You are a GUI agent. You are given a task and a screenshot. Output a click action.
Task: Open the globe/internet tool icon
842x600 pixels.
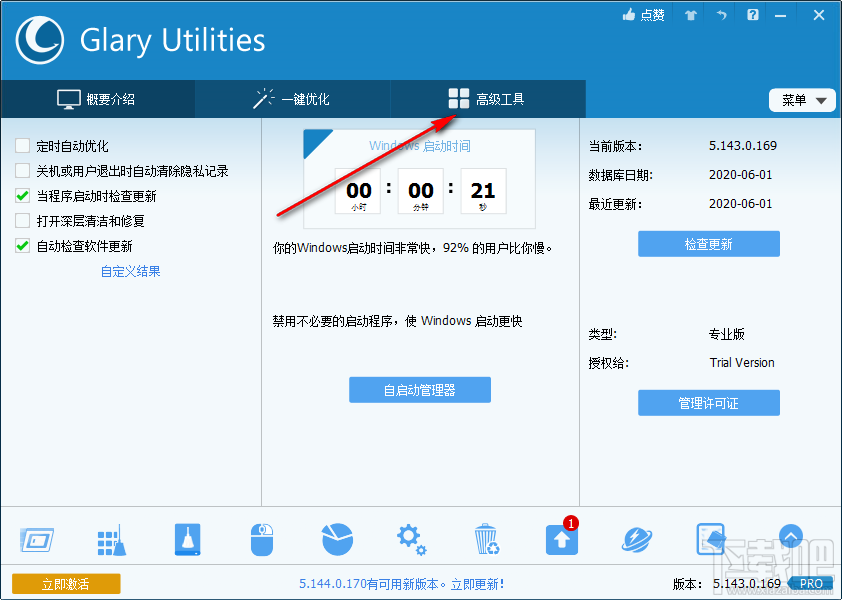(x=636, y=538)
